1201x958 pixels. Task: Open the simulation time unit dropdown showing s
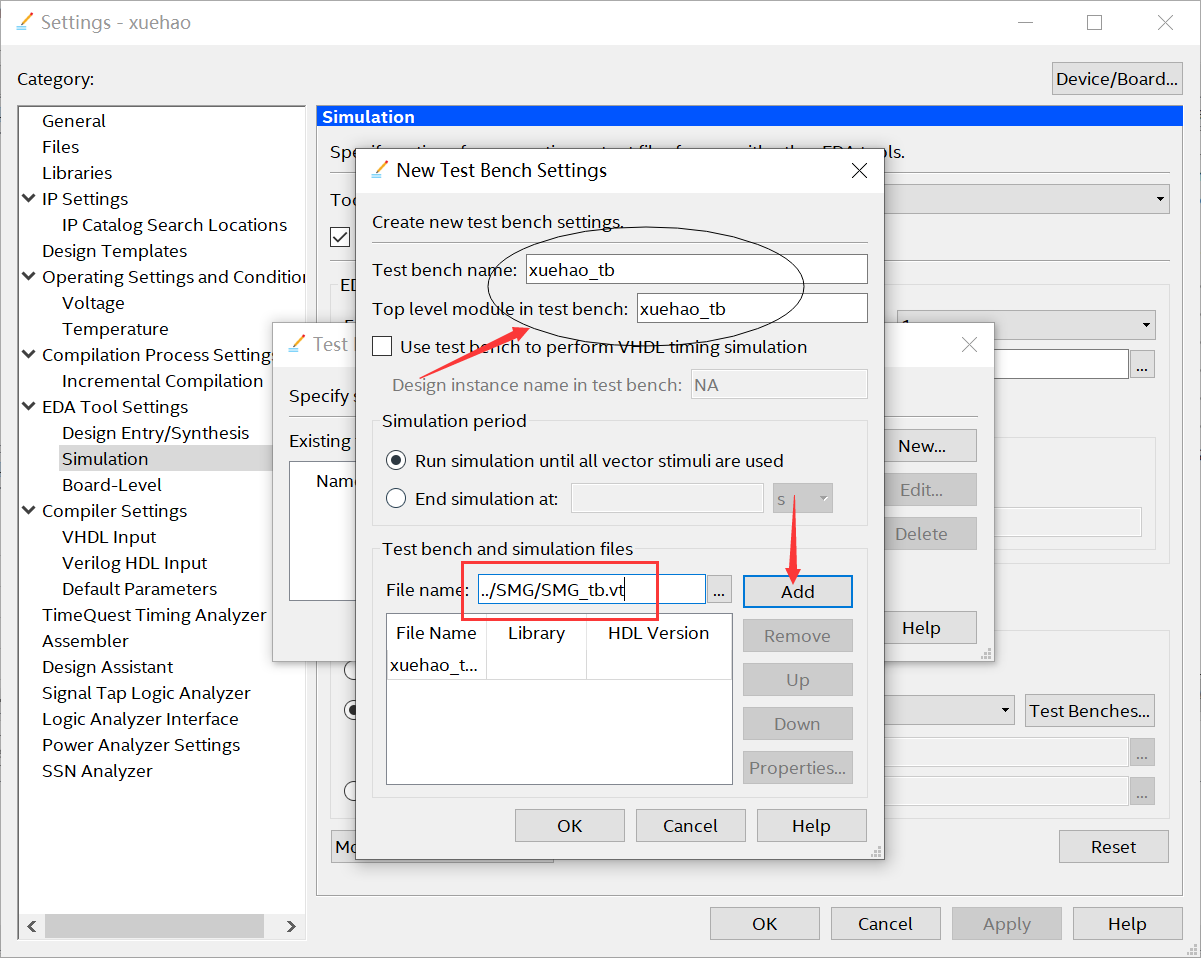(802, 498)
